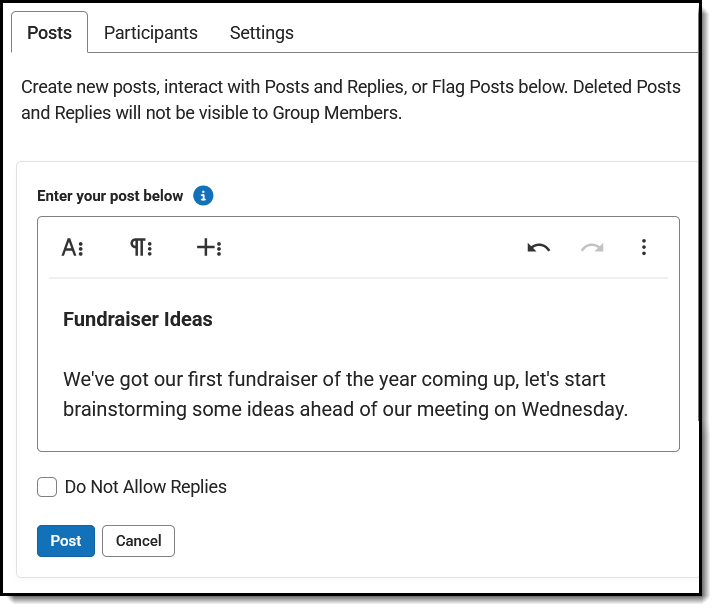717x611 pixels.
Task: Switch to the Posts tab
Action: click(49, 33)
